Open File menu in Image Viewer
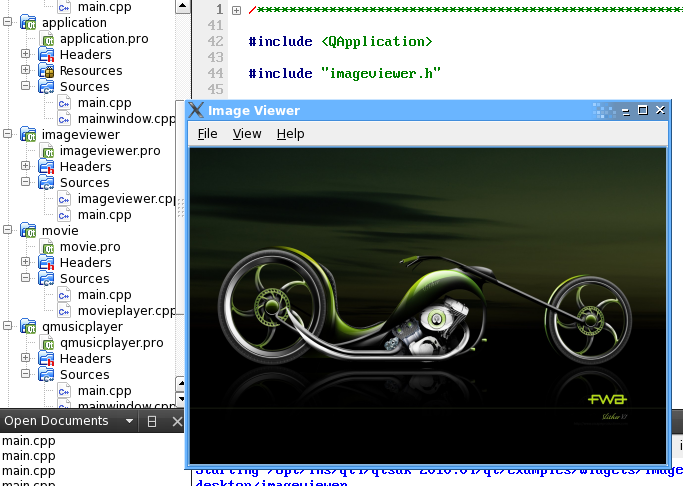This screenshot has height=486, width=683. [x=207, y=134]
